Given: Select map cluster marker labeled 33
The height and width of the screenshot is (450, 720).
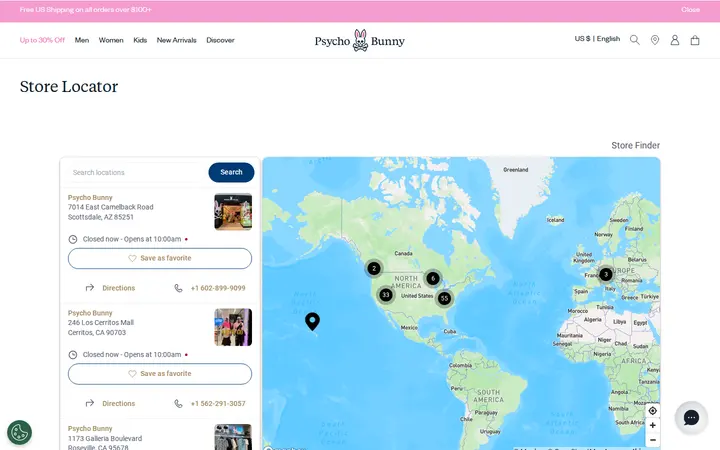Looking at the screenshot, I should click(x=386, y=295).
